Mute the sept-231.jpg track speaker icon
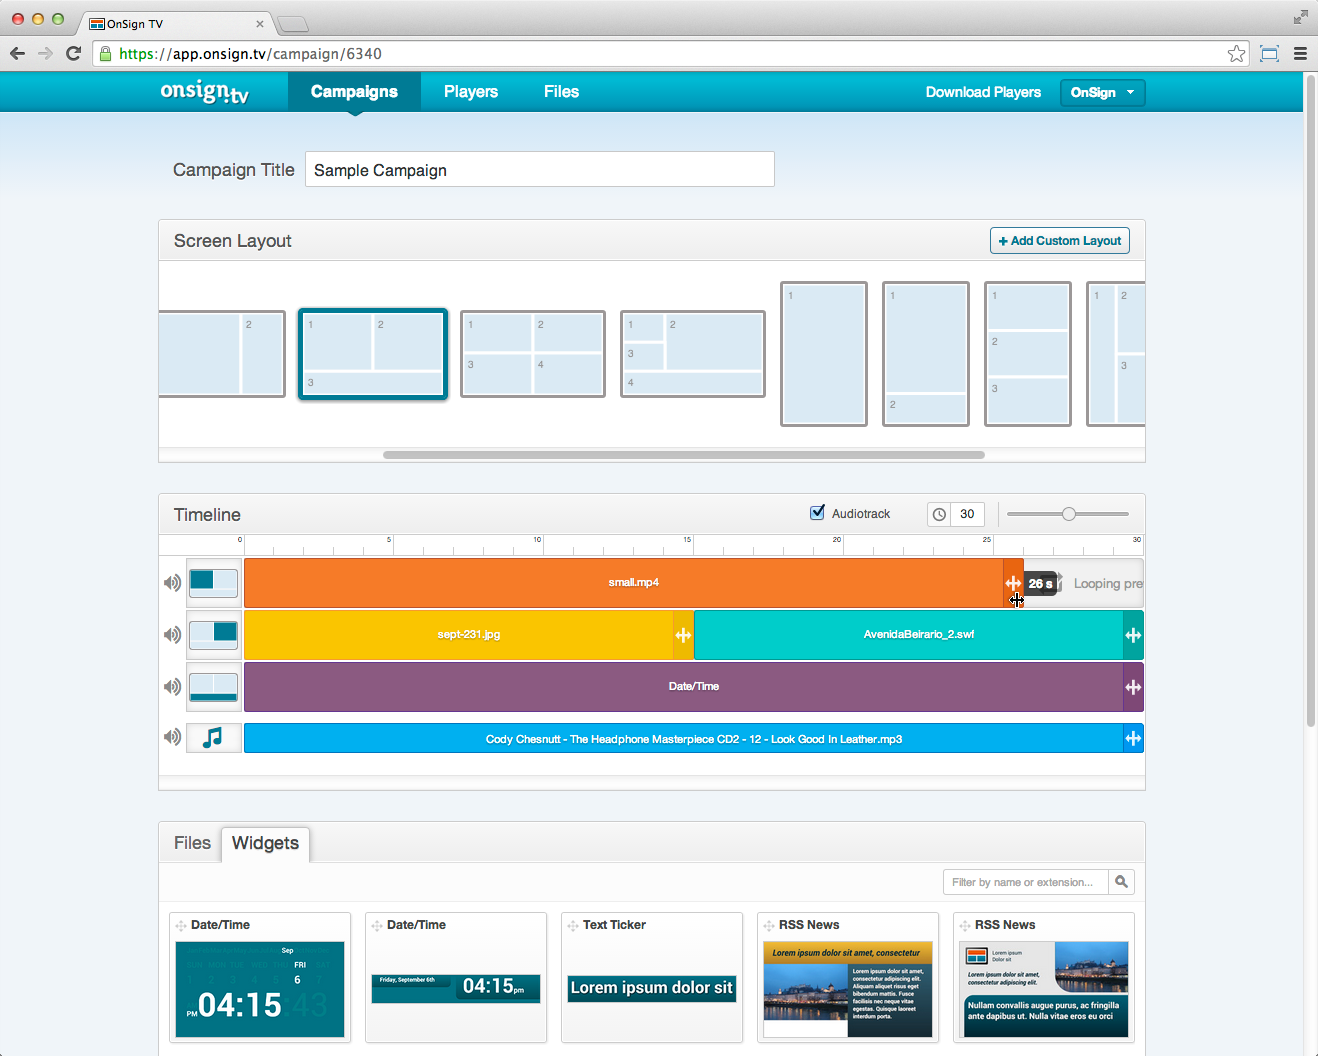The image size is (1318, 1056). coord(172,635)
